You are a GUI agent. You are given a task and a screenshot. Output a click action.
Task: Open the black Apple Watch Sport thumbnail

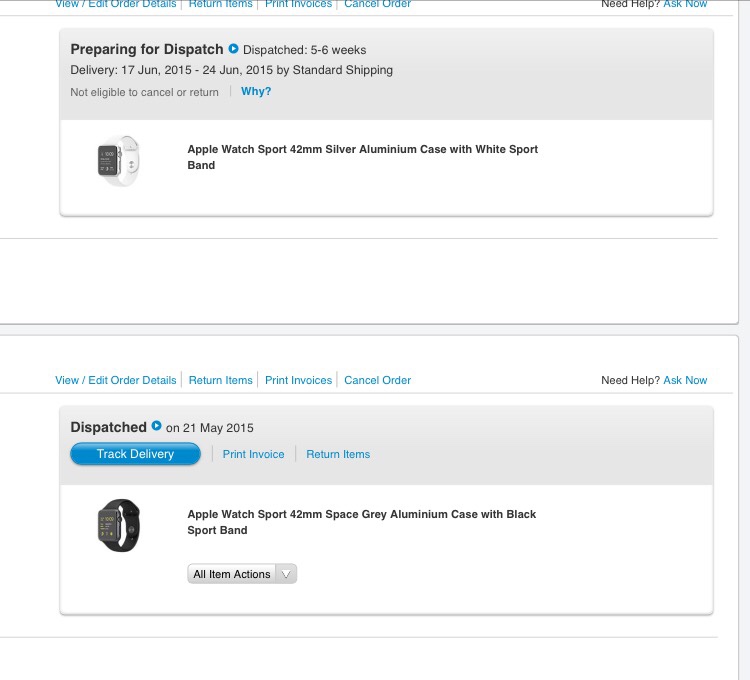[118, 525]
